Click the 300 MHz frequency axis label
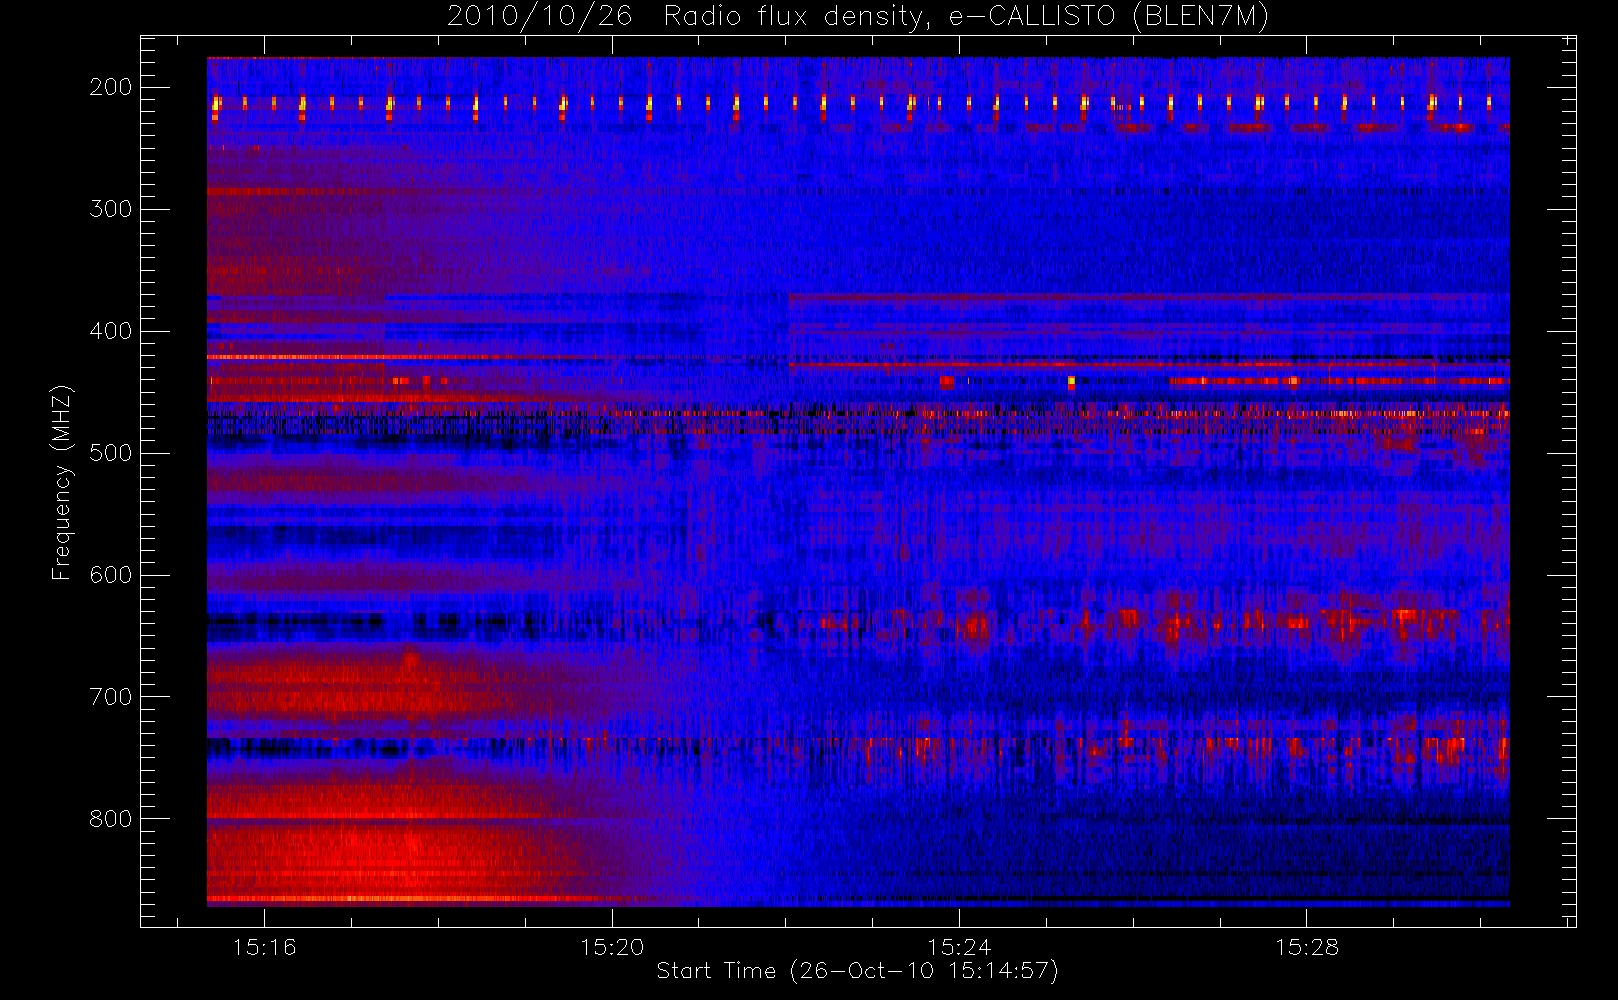The width and height of the screenshot is (1618, 1000). coord(110,209)
